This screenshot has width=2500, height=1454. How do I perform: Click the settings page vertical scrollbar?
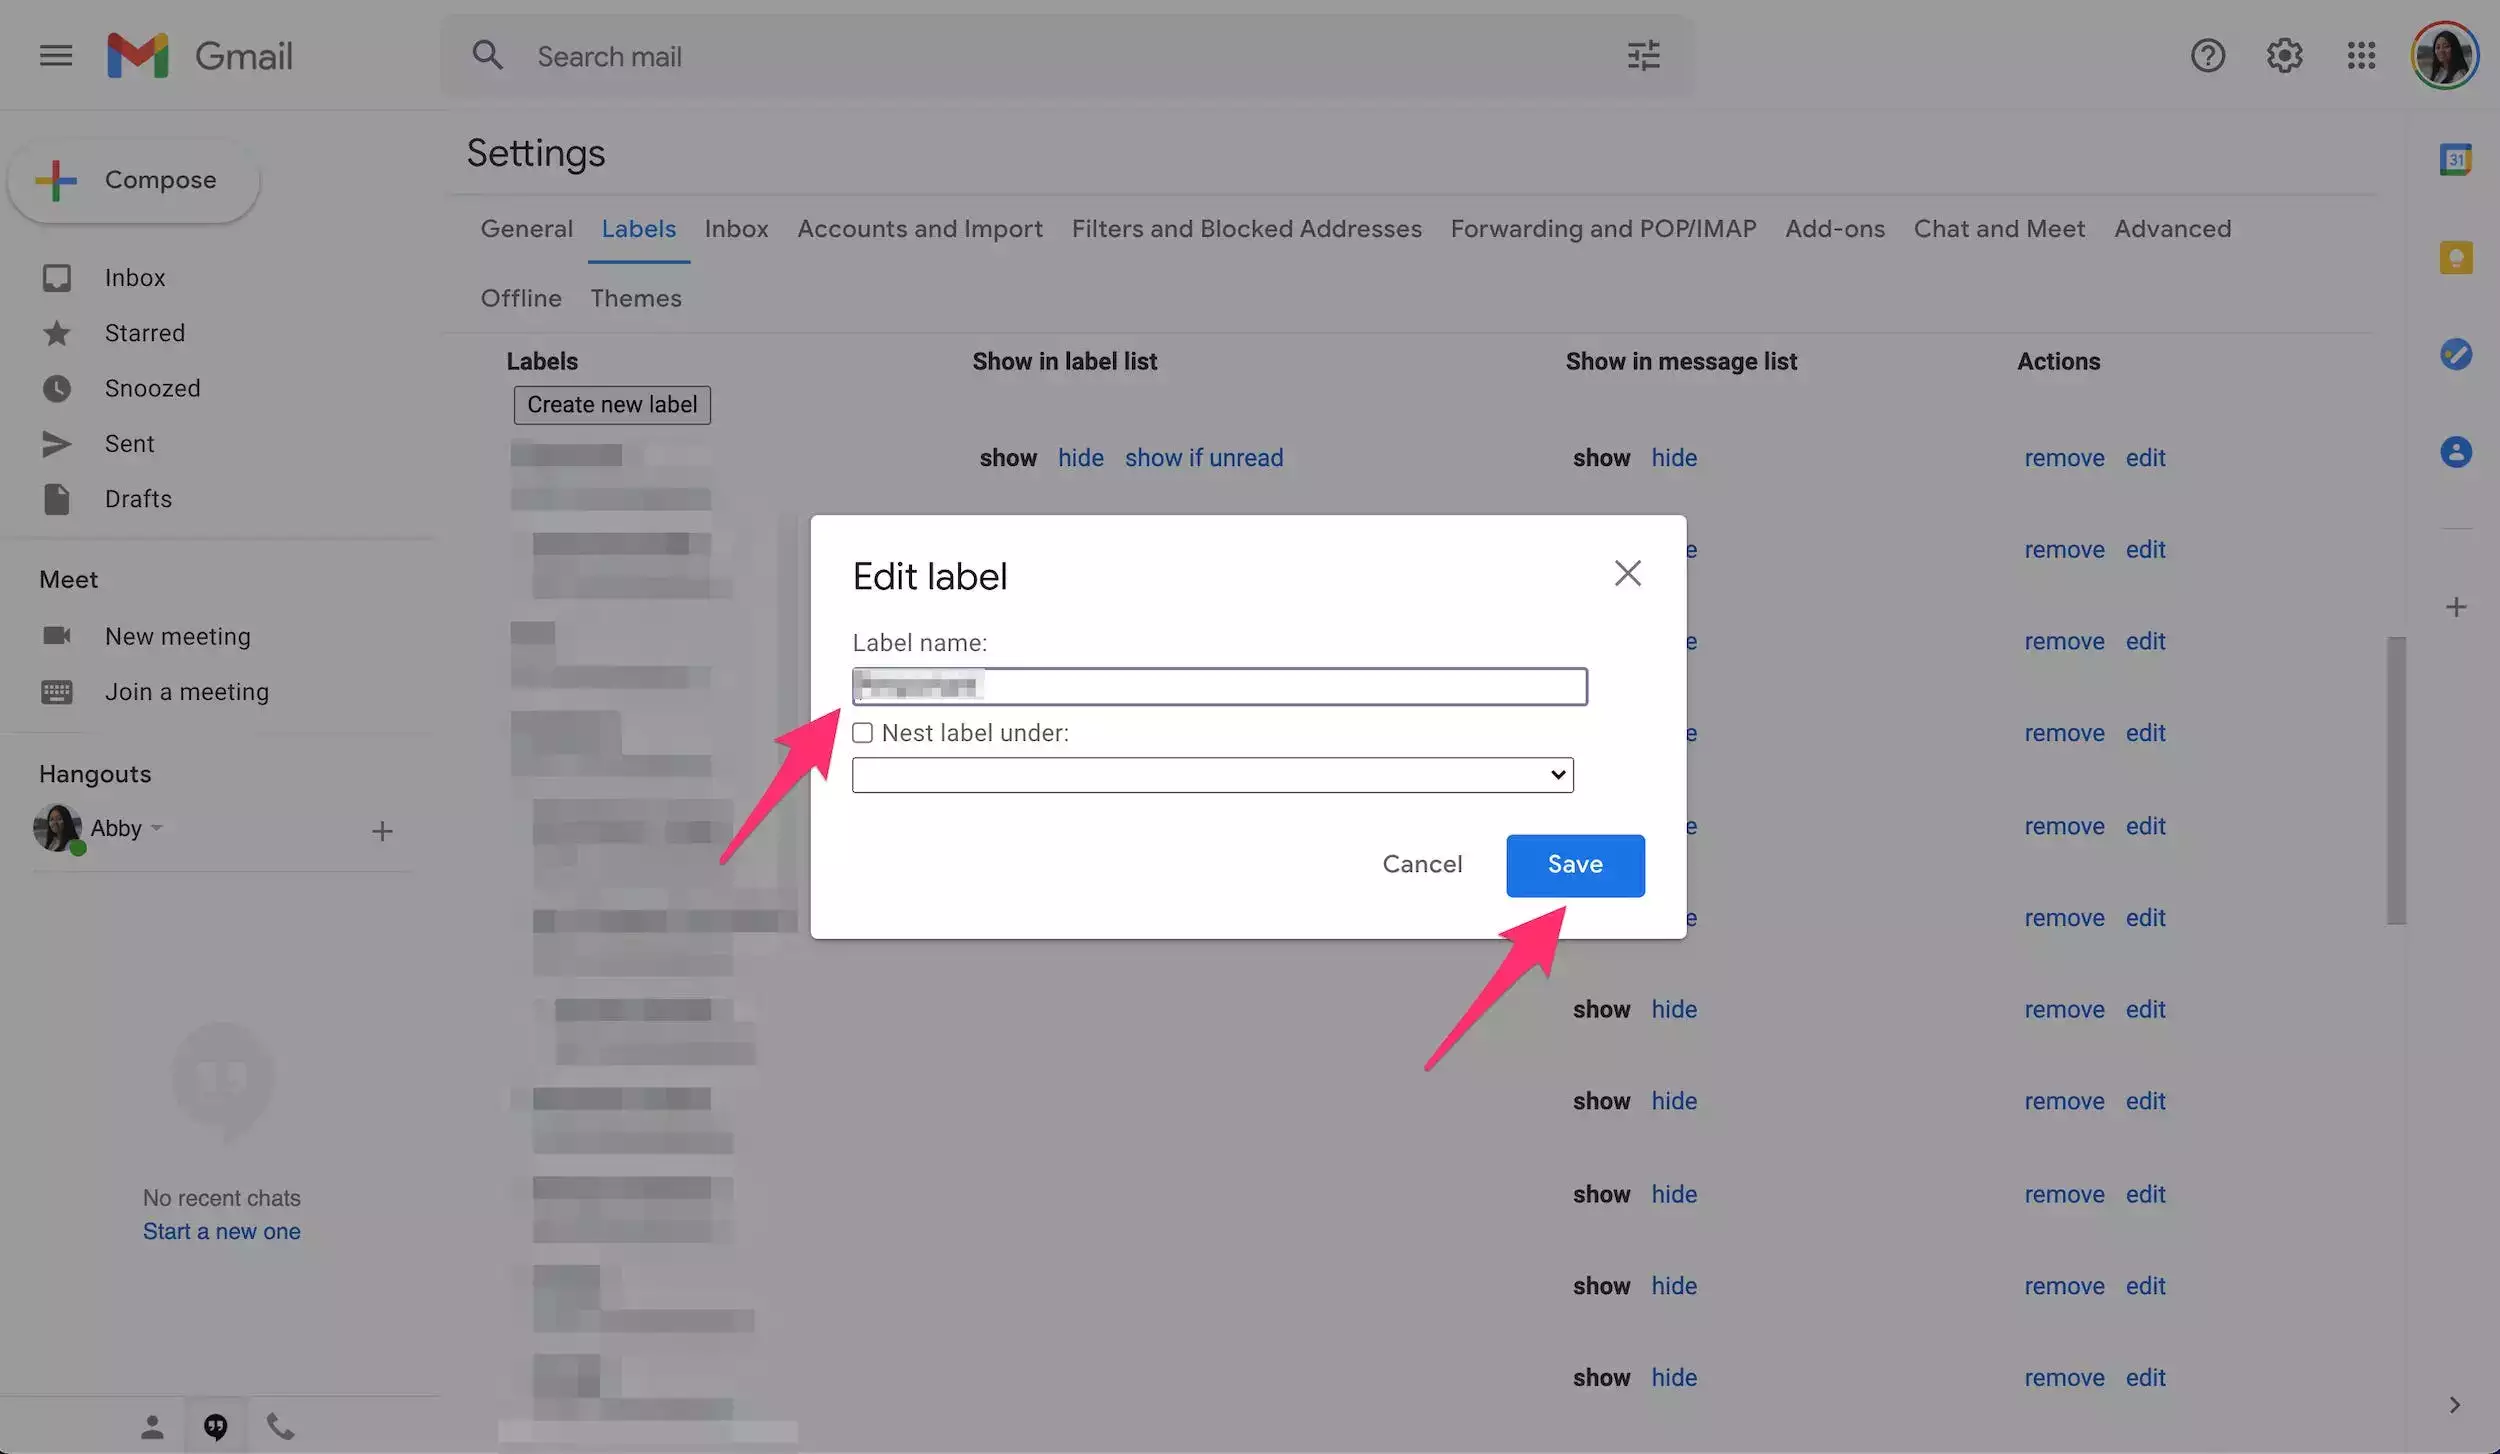click(2395, 780)
